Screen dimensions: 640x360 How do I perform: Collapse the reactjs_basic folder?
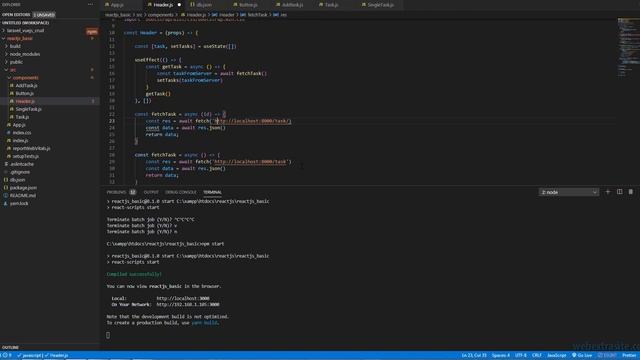20,38
